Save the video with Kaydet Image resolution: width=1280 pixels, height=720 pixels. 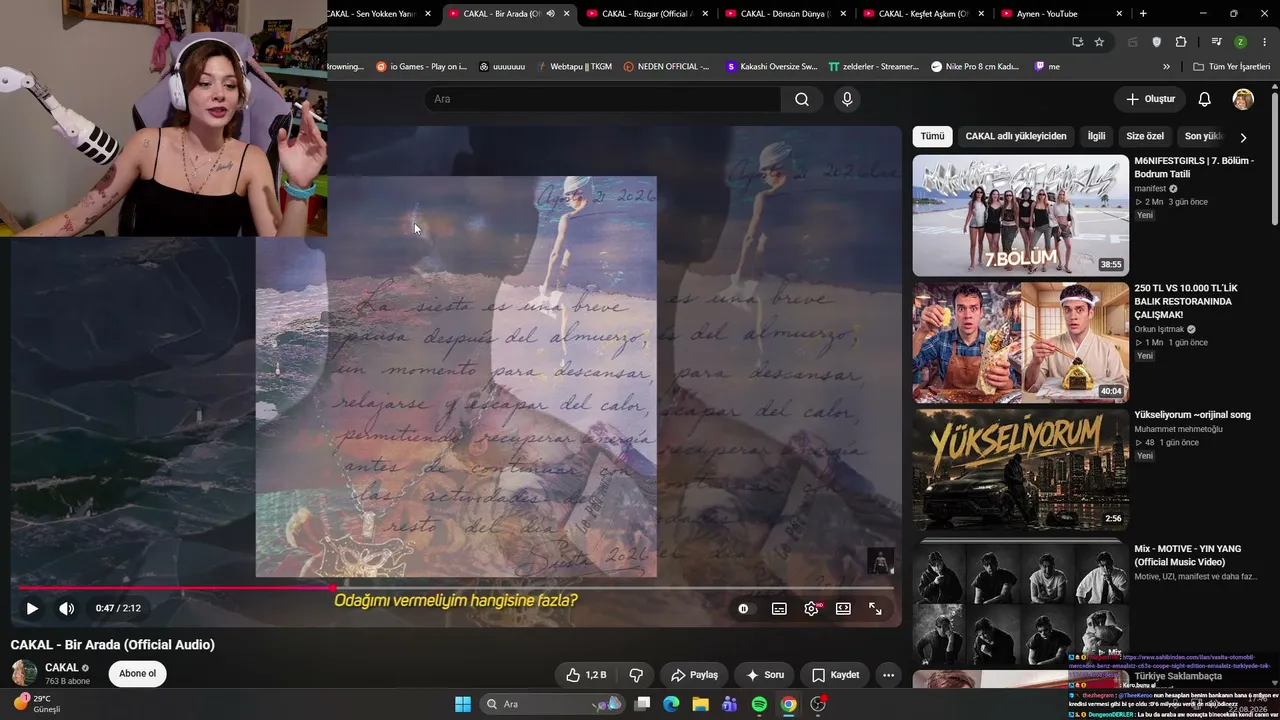(835, 675)
